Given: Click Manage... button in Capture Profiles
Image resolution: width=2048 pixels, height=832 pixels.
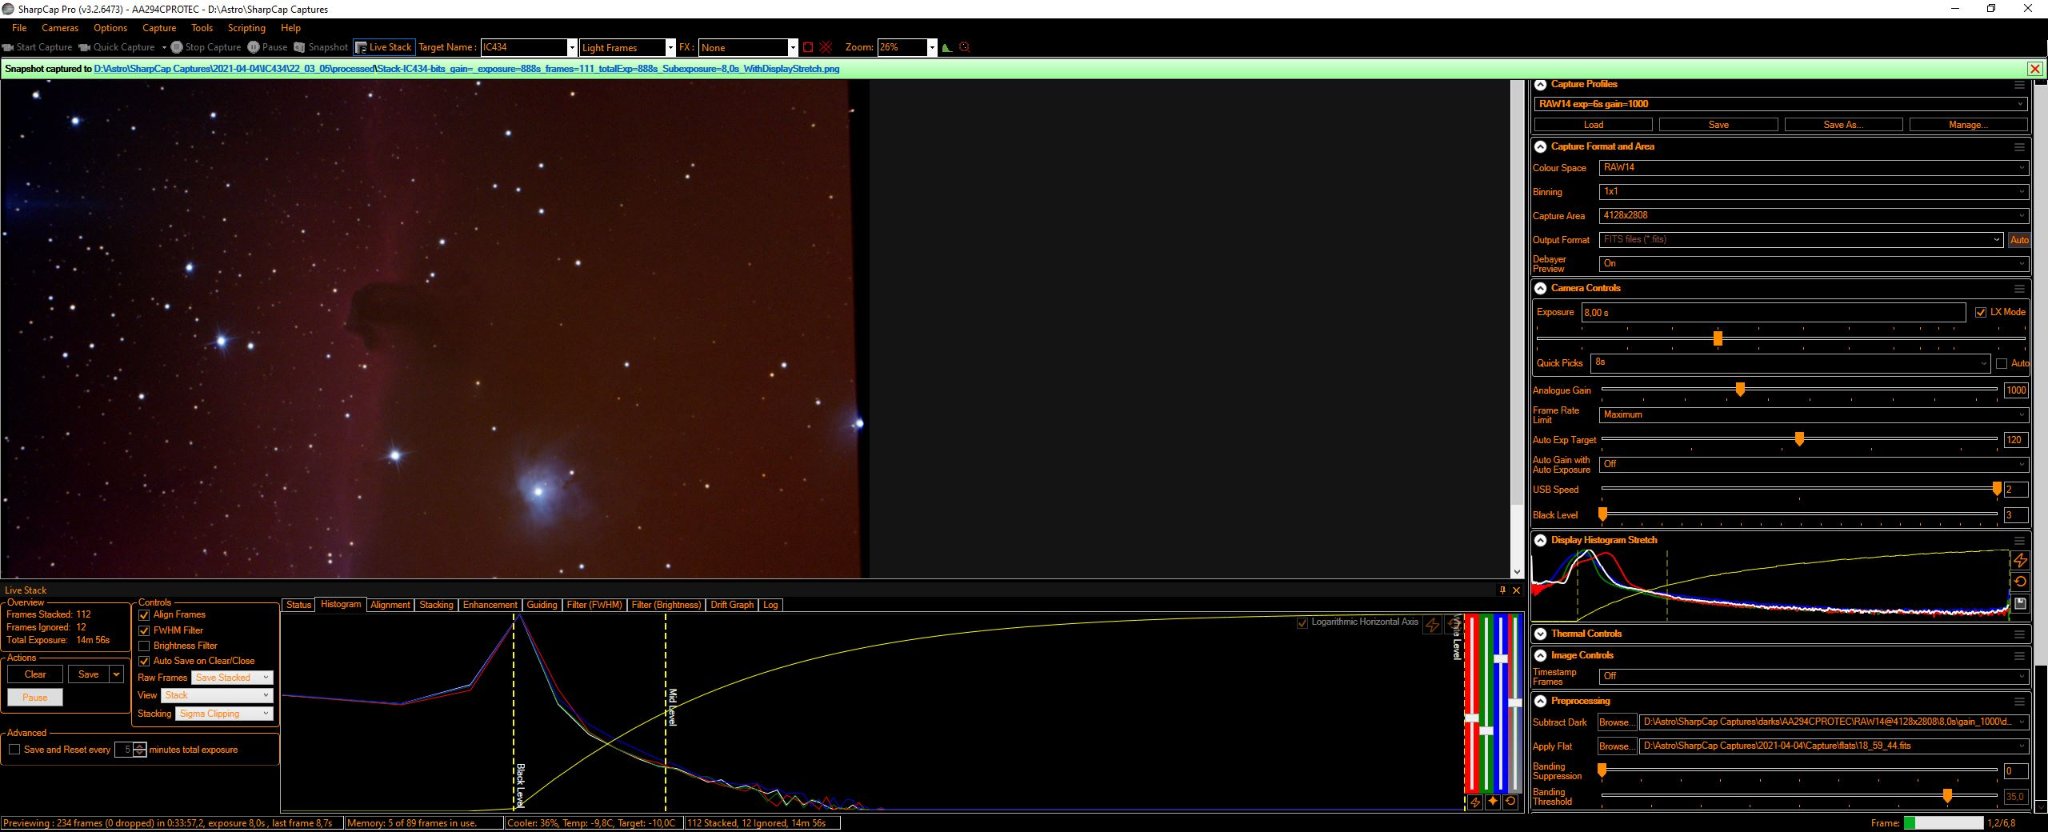Looking at the screenshot, I should 1968,125.
